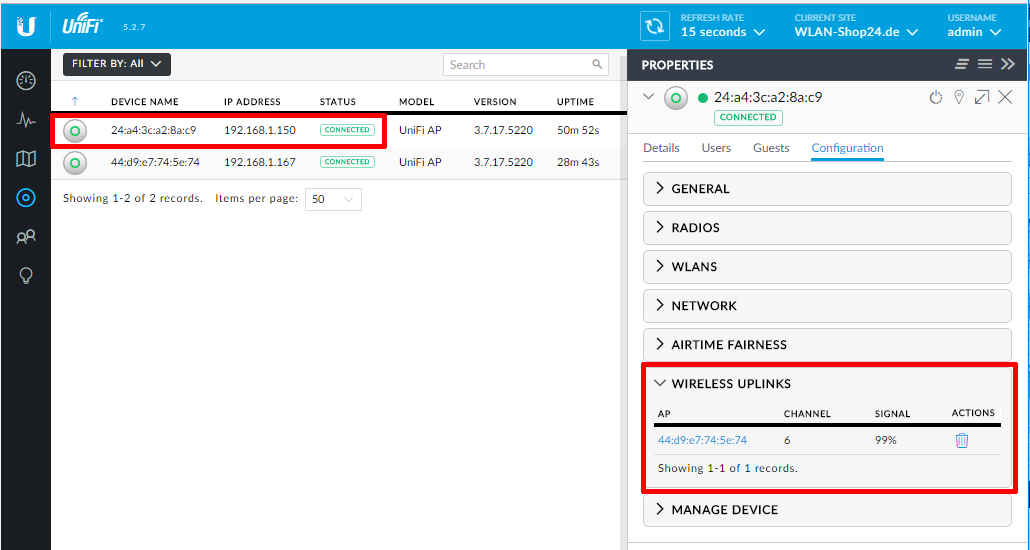Expand the WLANs section
1030x550 pixels.
(827, 267)
